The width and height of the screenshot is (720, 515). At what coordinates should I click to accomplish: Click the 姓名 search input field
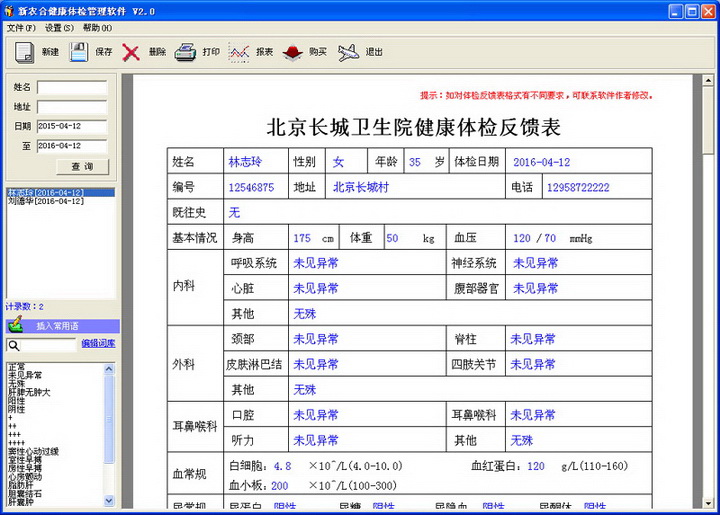[72, 88]
